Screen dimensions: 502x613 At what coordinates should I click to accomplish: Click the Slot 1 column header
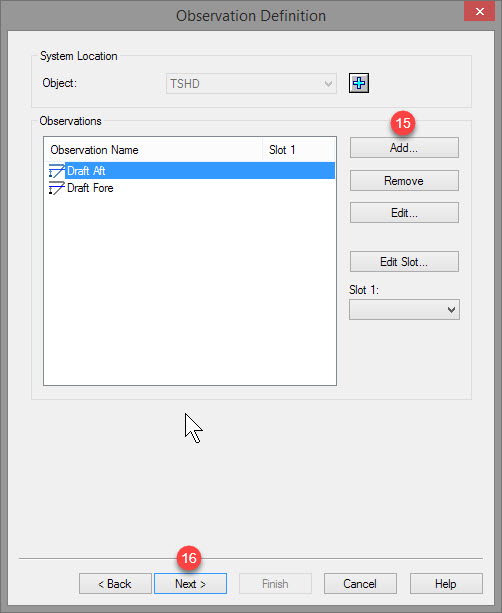click(x=299, y=150)
